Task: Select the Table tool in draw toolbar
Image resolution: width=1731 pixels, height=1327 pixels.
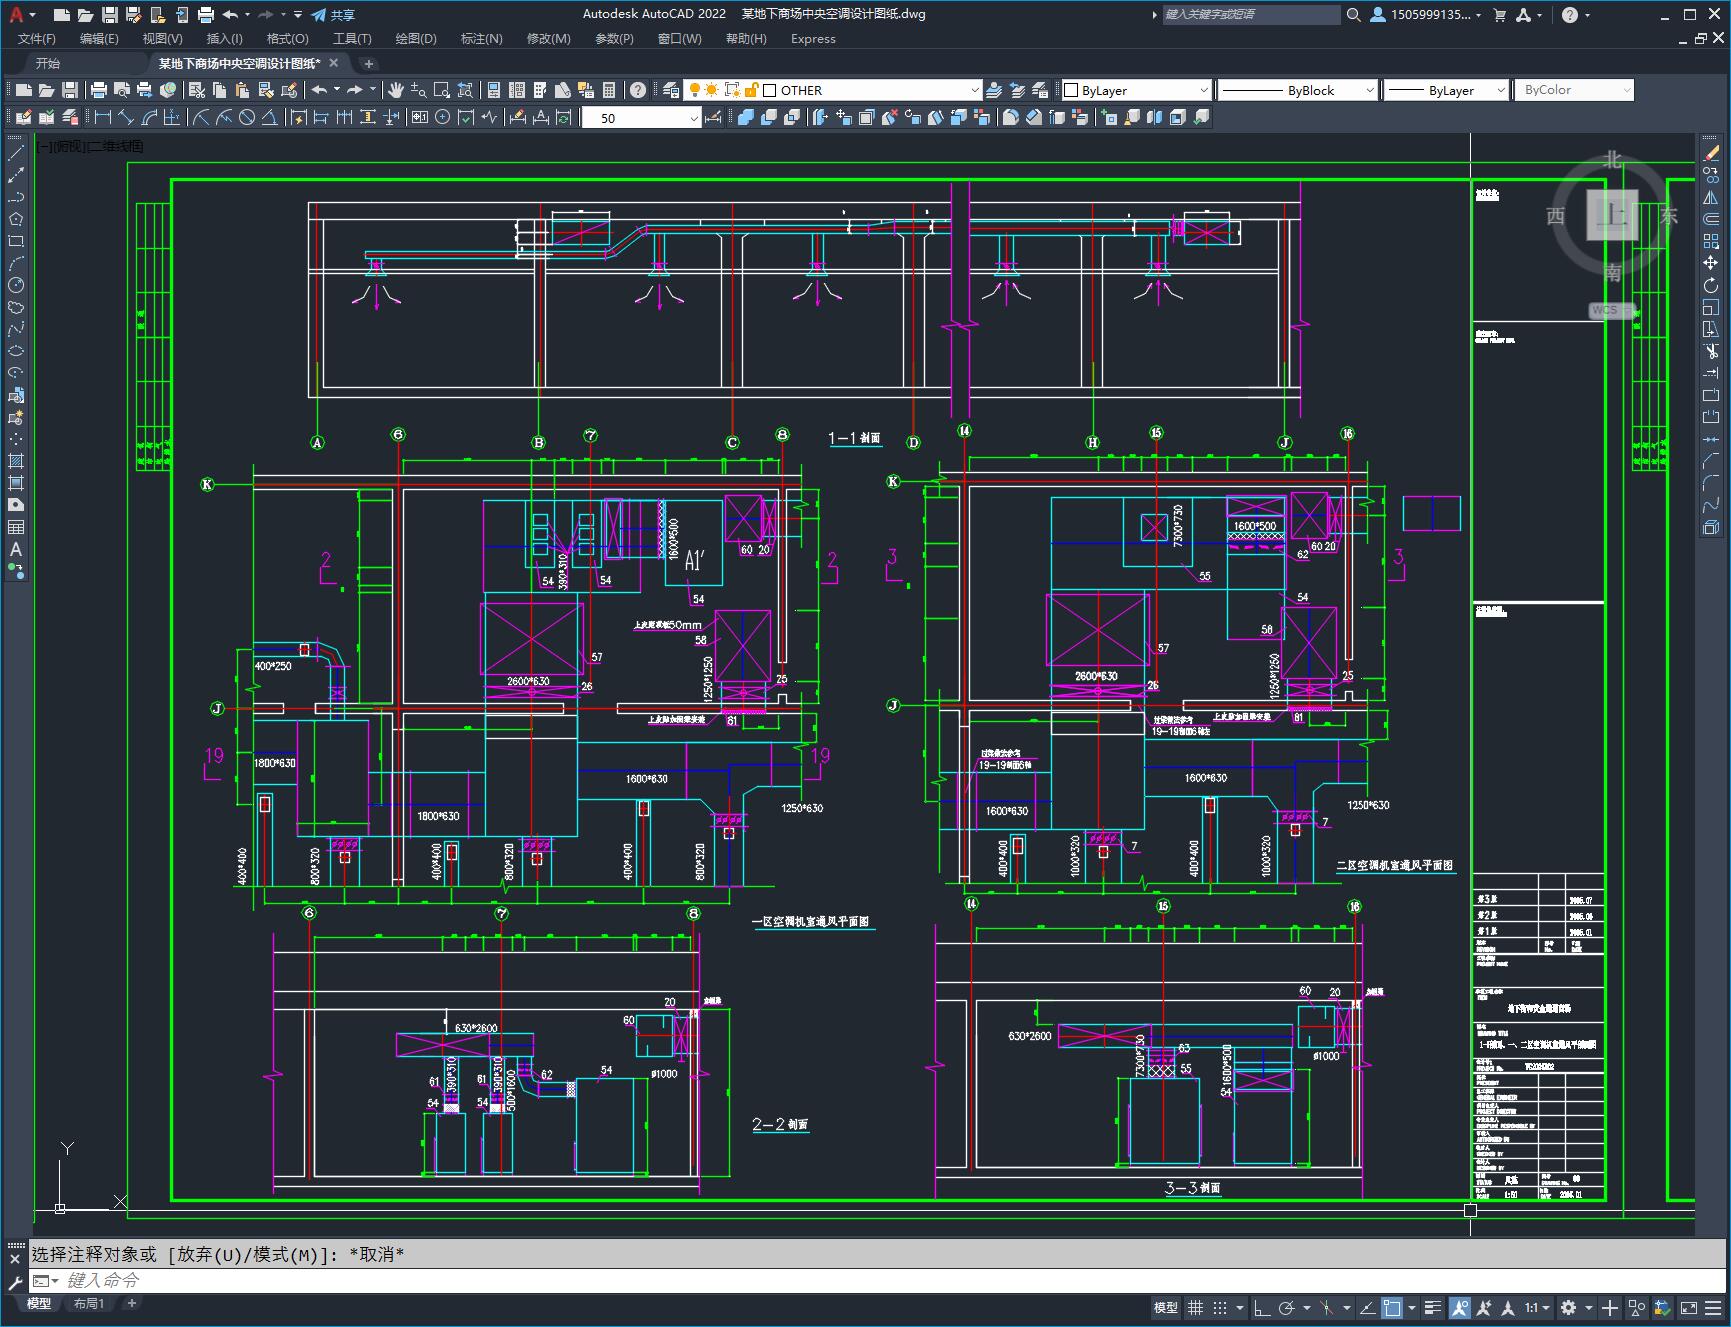Action: click(x=16, y=527)
